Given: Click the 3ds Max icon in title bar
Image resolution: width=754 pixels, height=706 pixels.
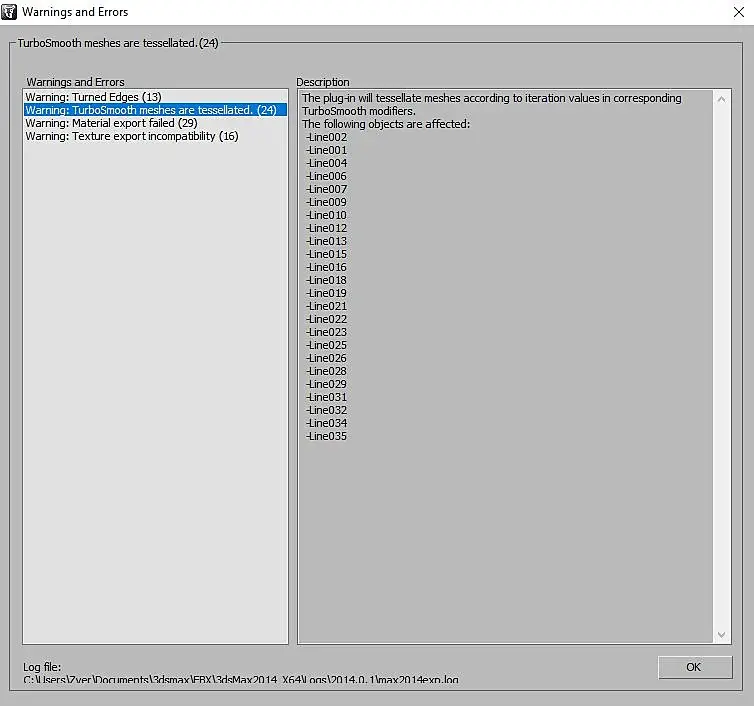Looking at the screenshot, I should 9,12.
